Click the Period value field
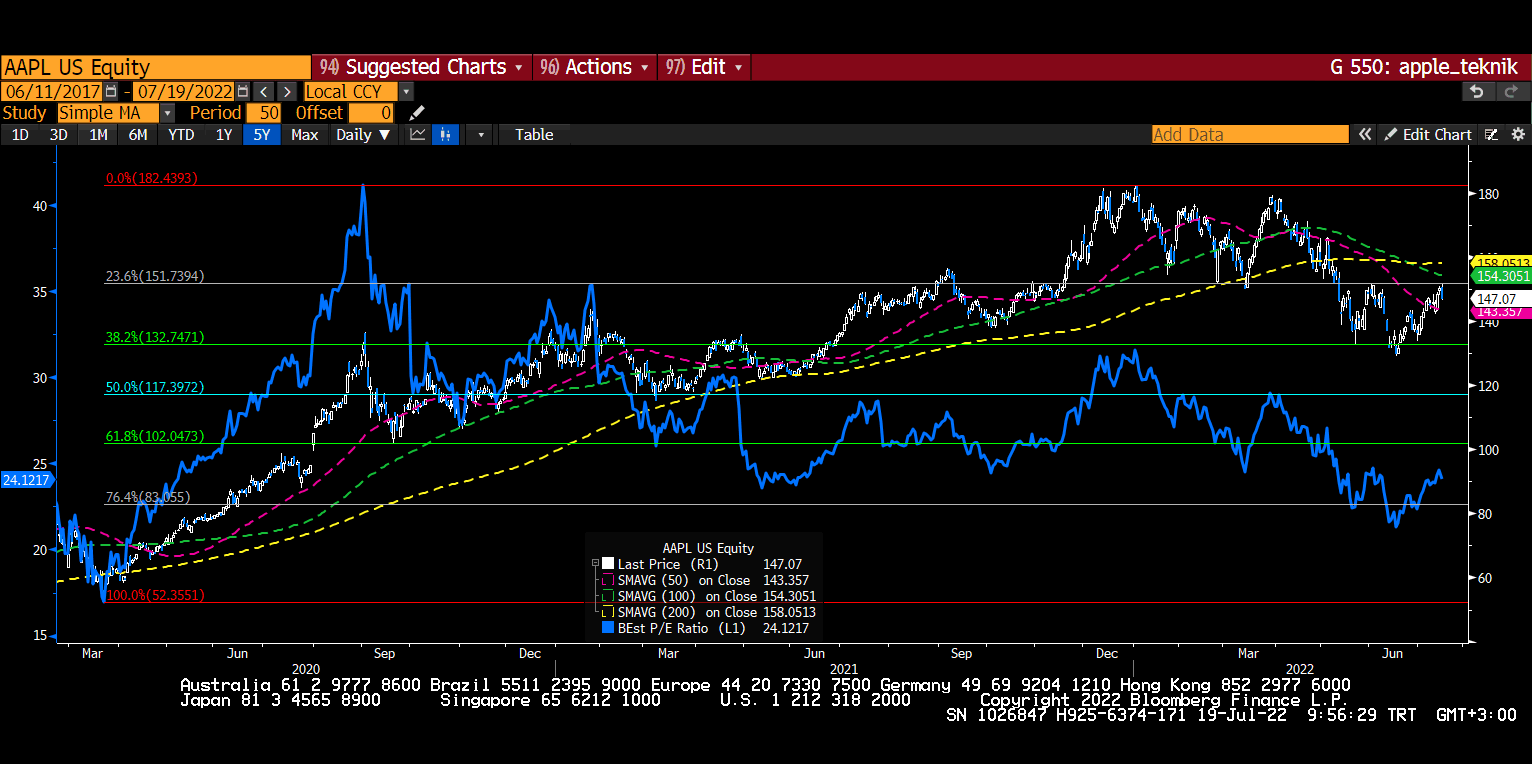Image resolution: width=1532 pixels, height=764 pixels. [264, 113]
